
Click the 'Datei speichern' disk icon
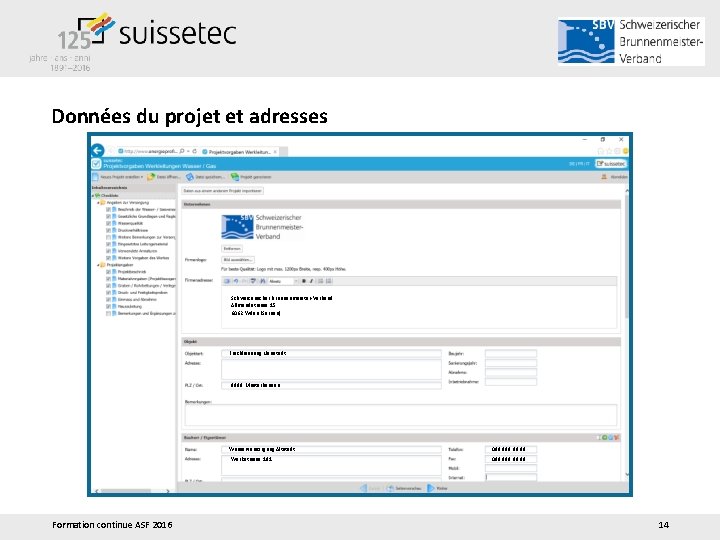[x=190, y=177]
